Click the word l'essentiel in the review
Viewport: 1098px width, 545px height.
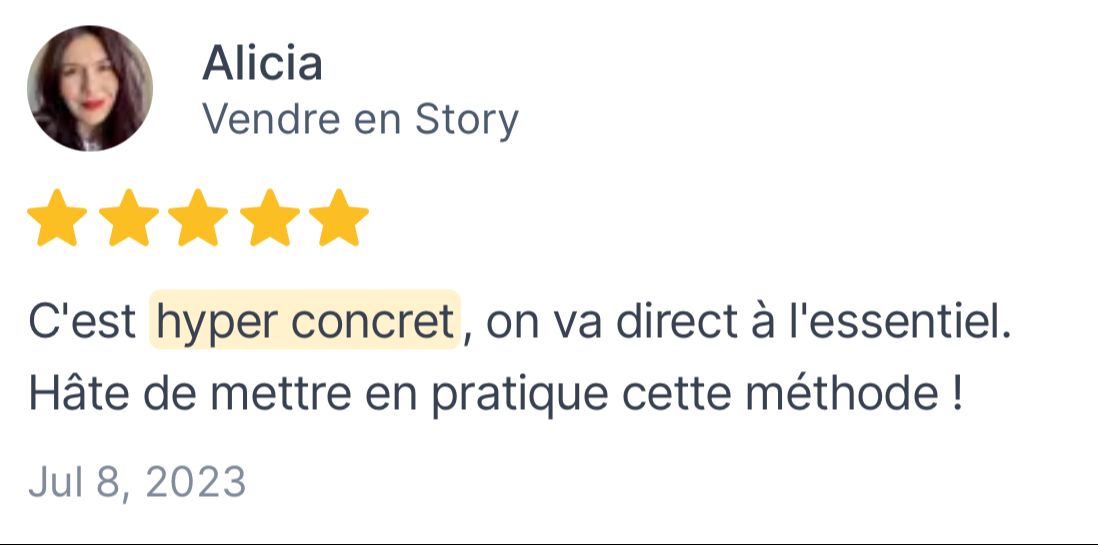pos(901,322)
